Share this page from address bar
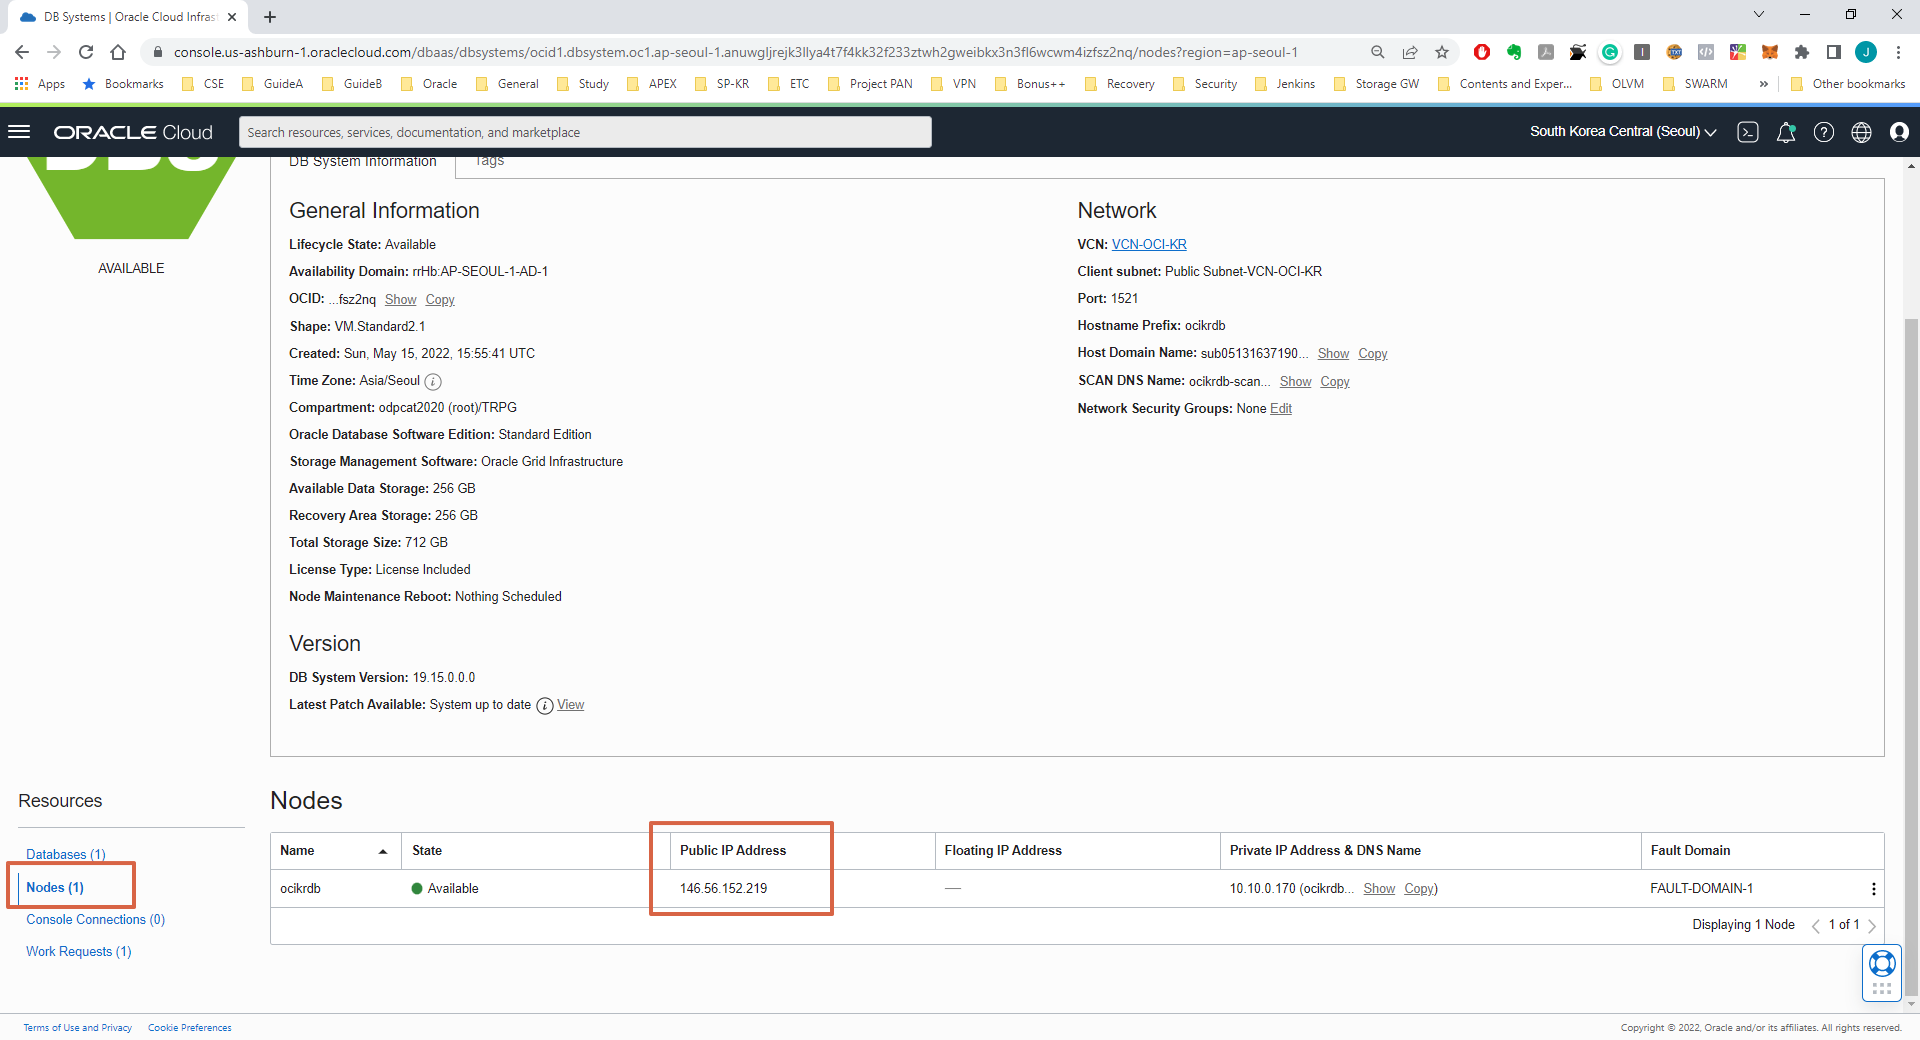Screen dimensions: 1920x1040 point(1410,52)
